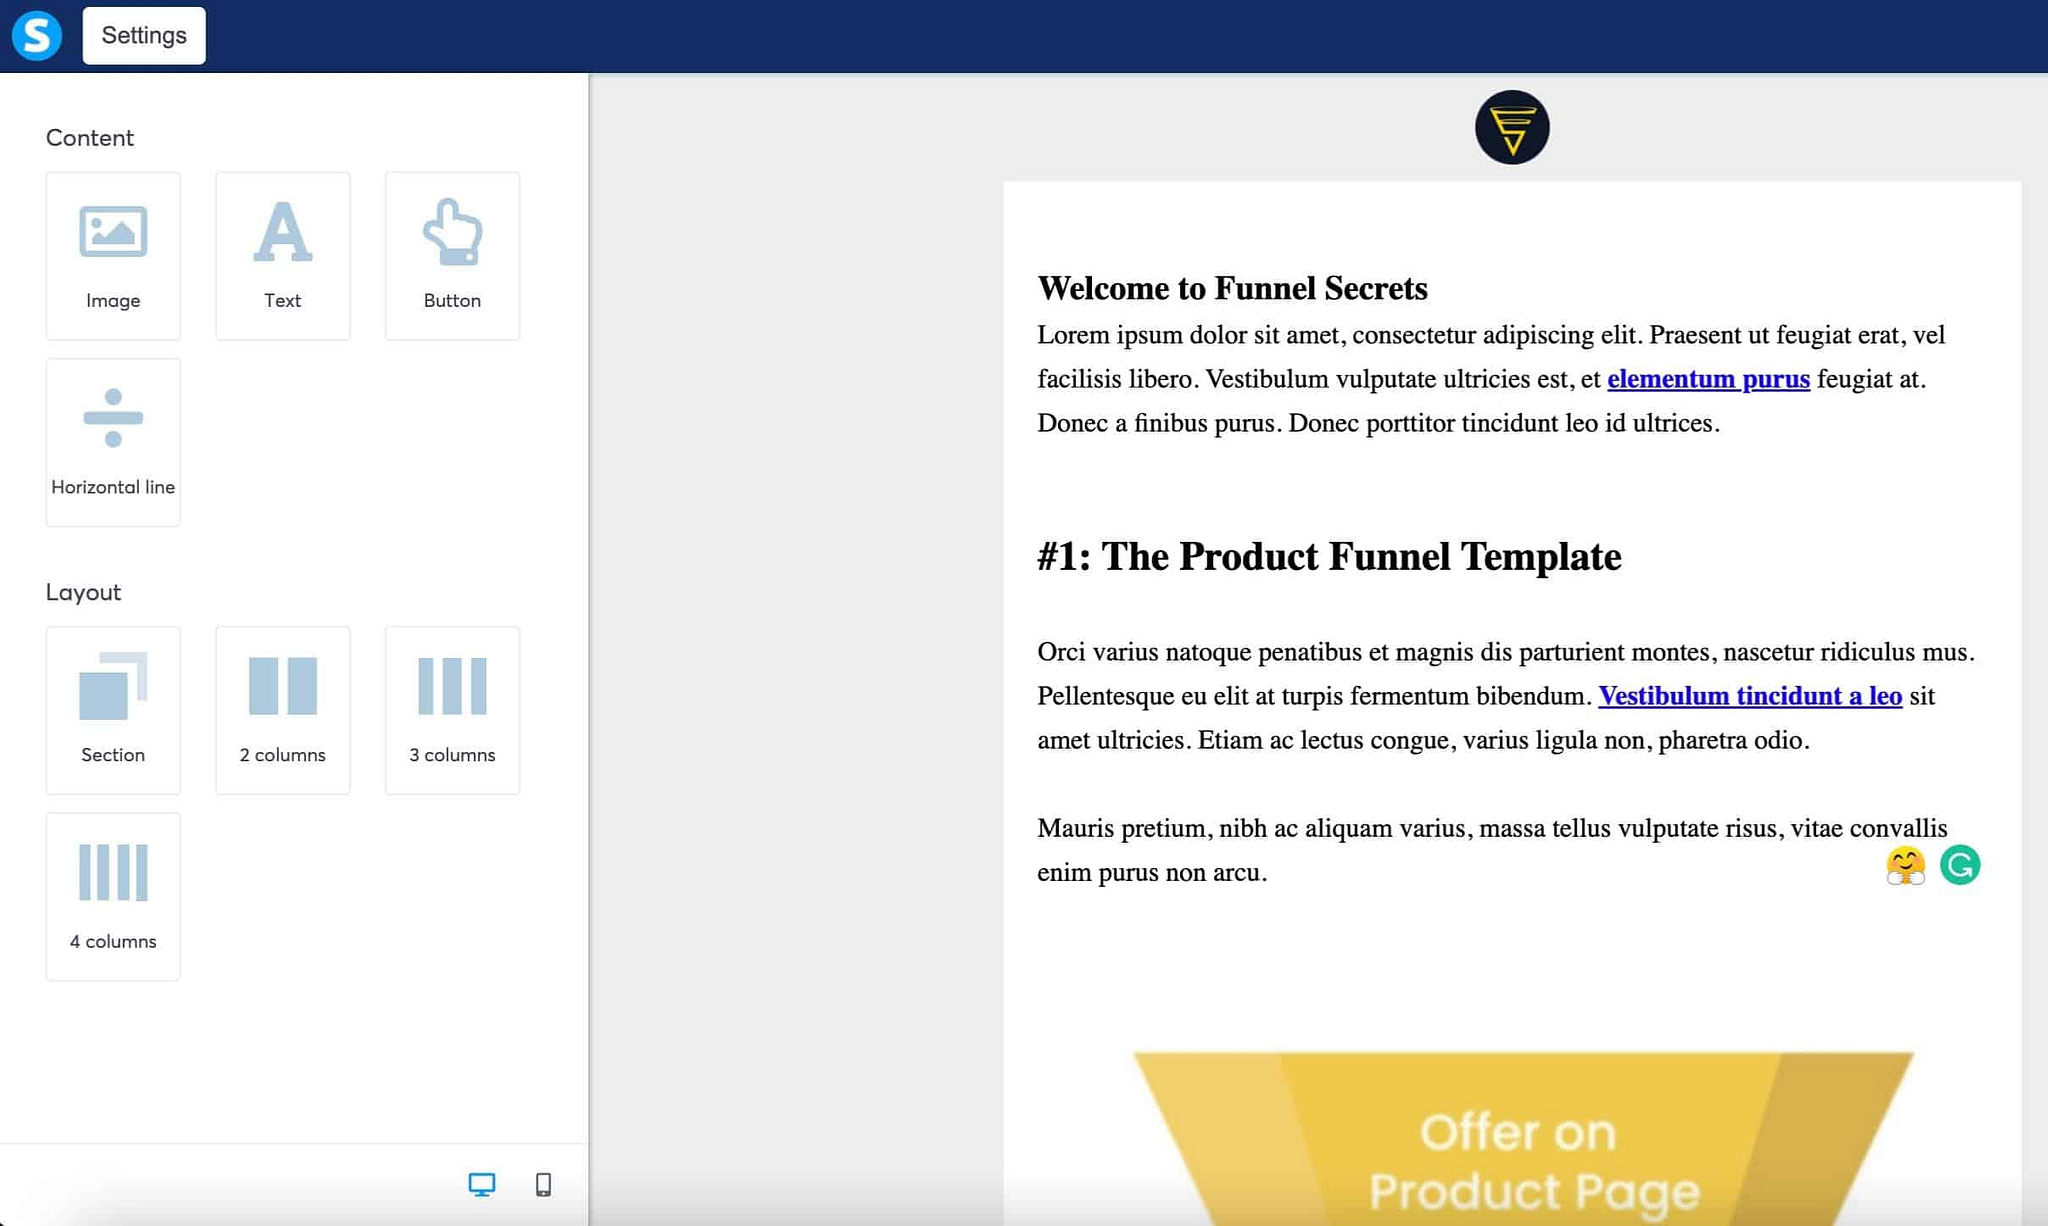The height and width of the screenshot is (1226, 2048).
Task: Click the Mauris pretium paragraph
Action: [x=1492, y=850]
